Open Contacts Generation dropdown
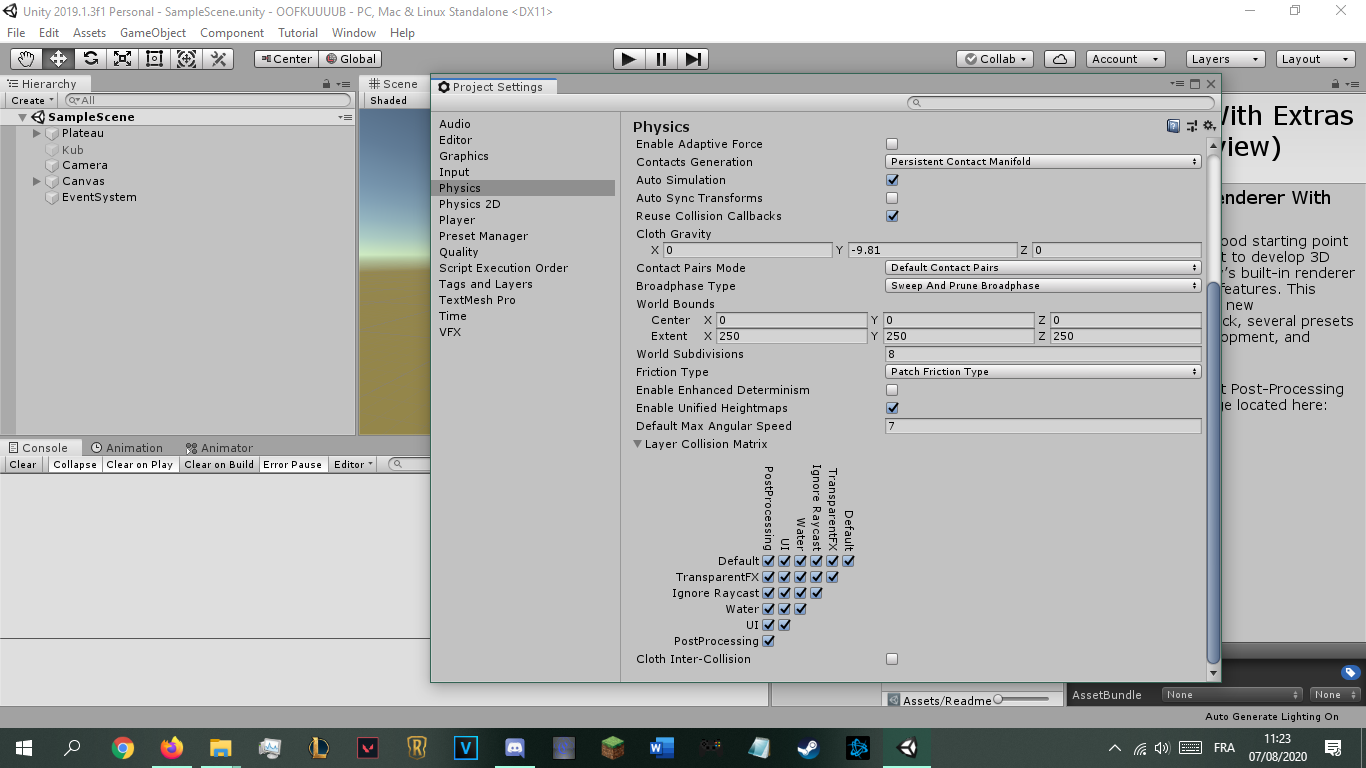This screenshot has height=768, width=1366. 1043,162
